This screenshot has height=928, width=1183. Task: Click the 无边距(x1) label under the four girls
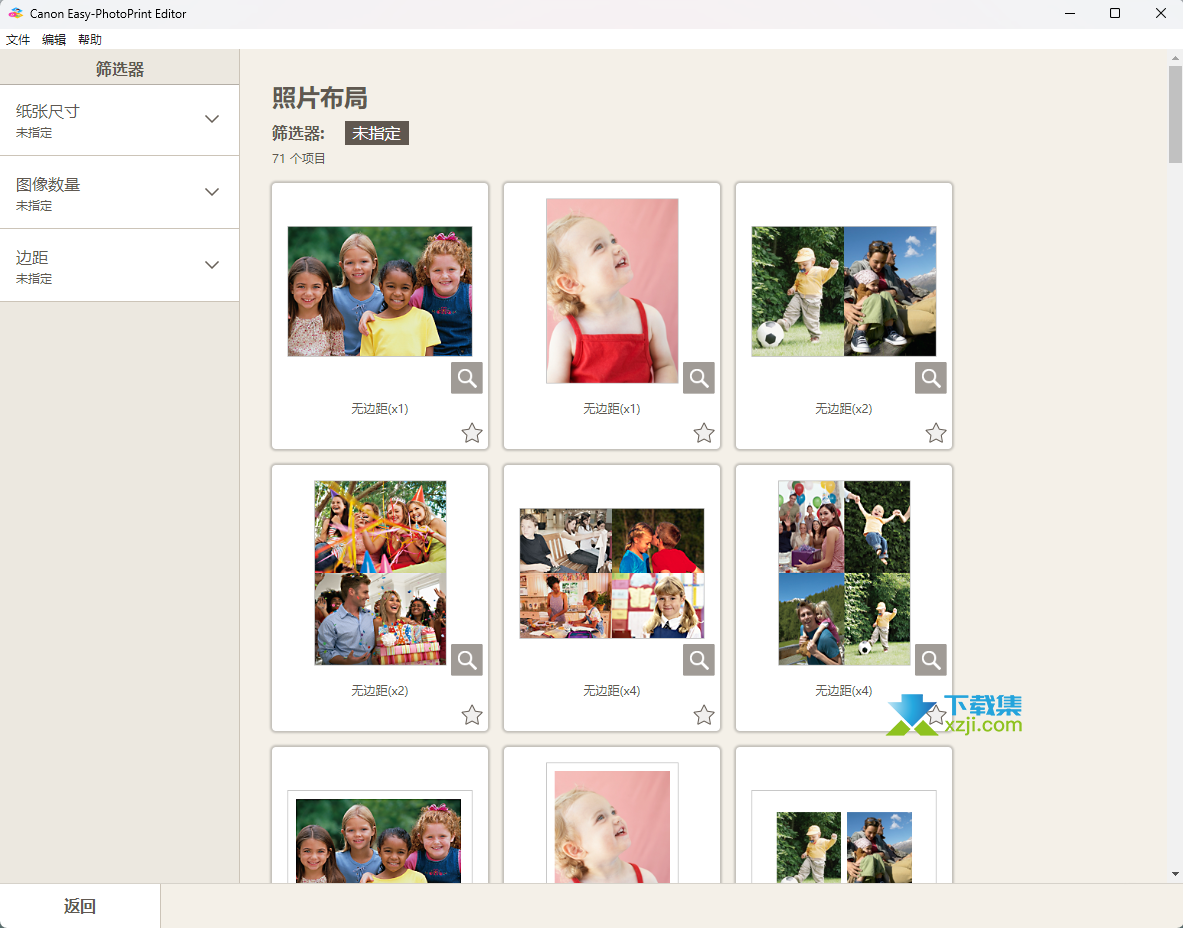coord(379,408)
